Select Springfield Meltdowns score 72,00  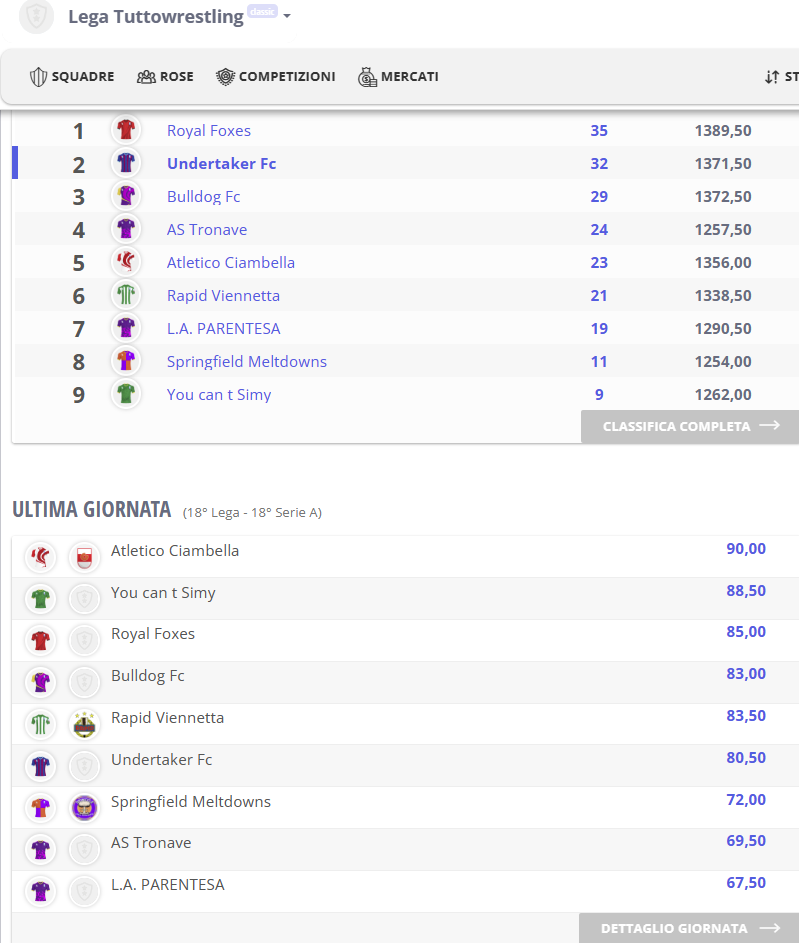tap(746, 800)
